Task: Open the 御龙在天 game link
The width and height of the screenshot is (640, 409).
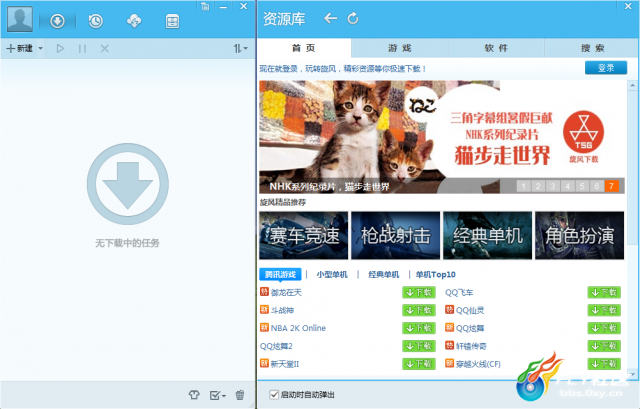Action: click(286, 292)
